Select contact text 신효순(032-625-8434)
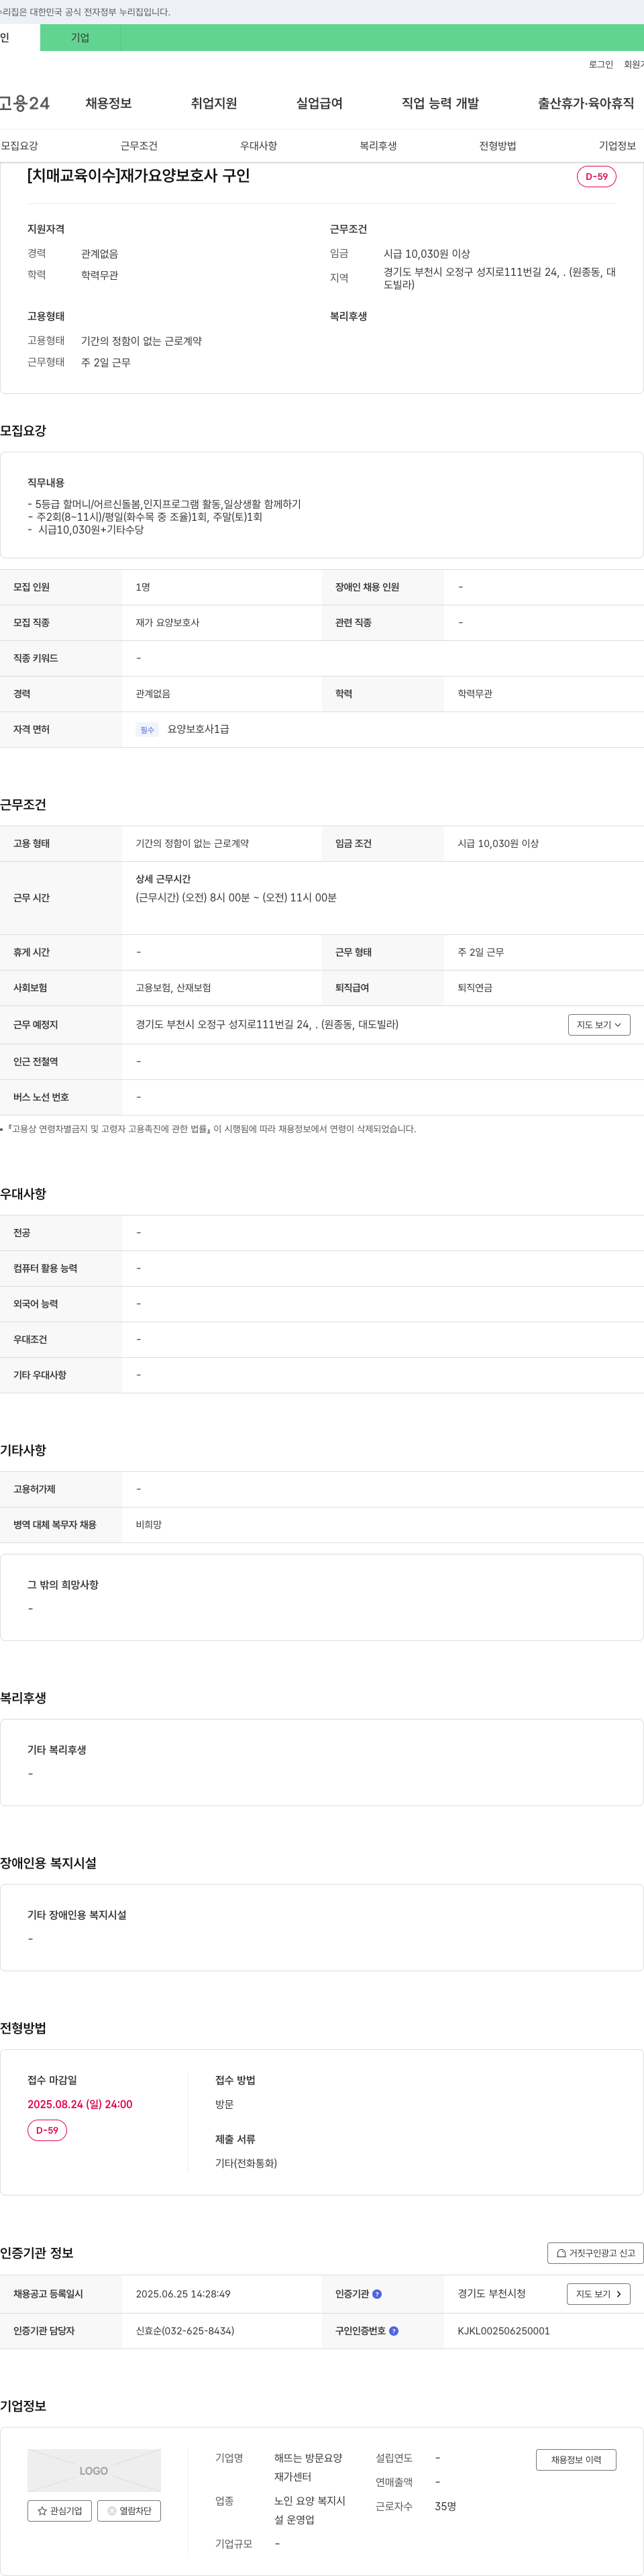Viewport: 644px width, 2576px height. pos(185,2331)
